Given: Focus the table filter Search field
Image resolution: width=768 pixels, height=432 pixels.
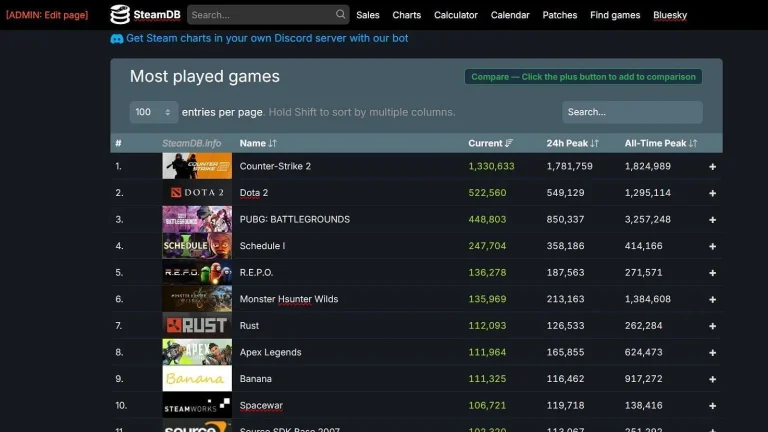Looking at the screenshot, I should pos(632,112).
